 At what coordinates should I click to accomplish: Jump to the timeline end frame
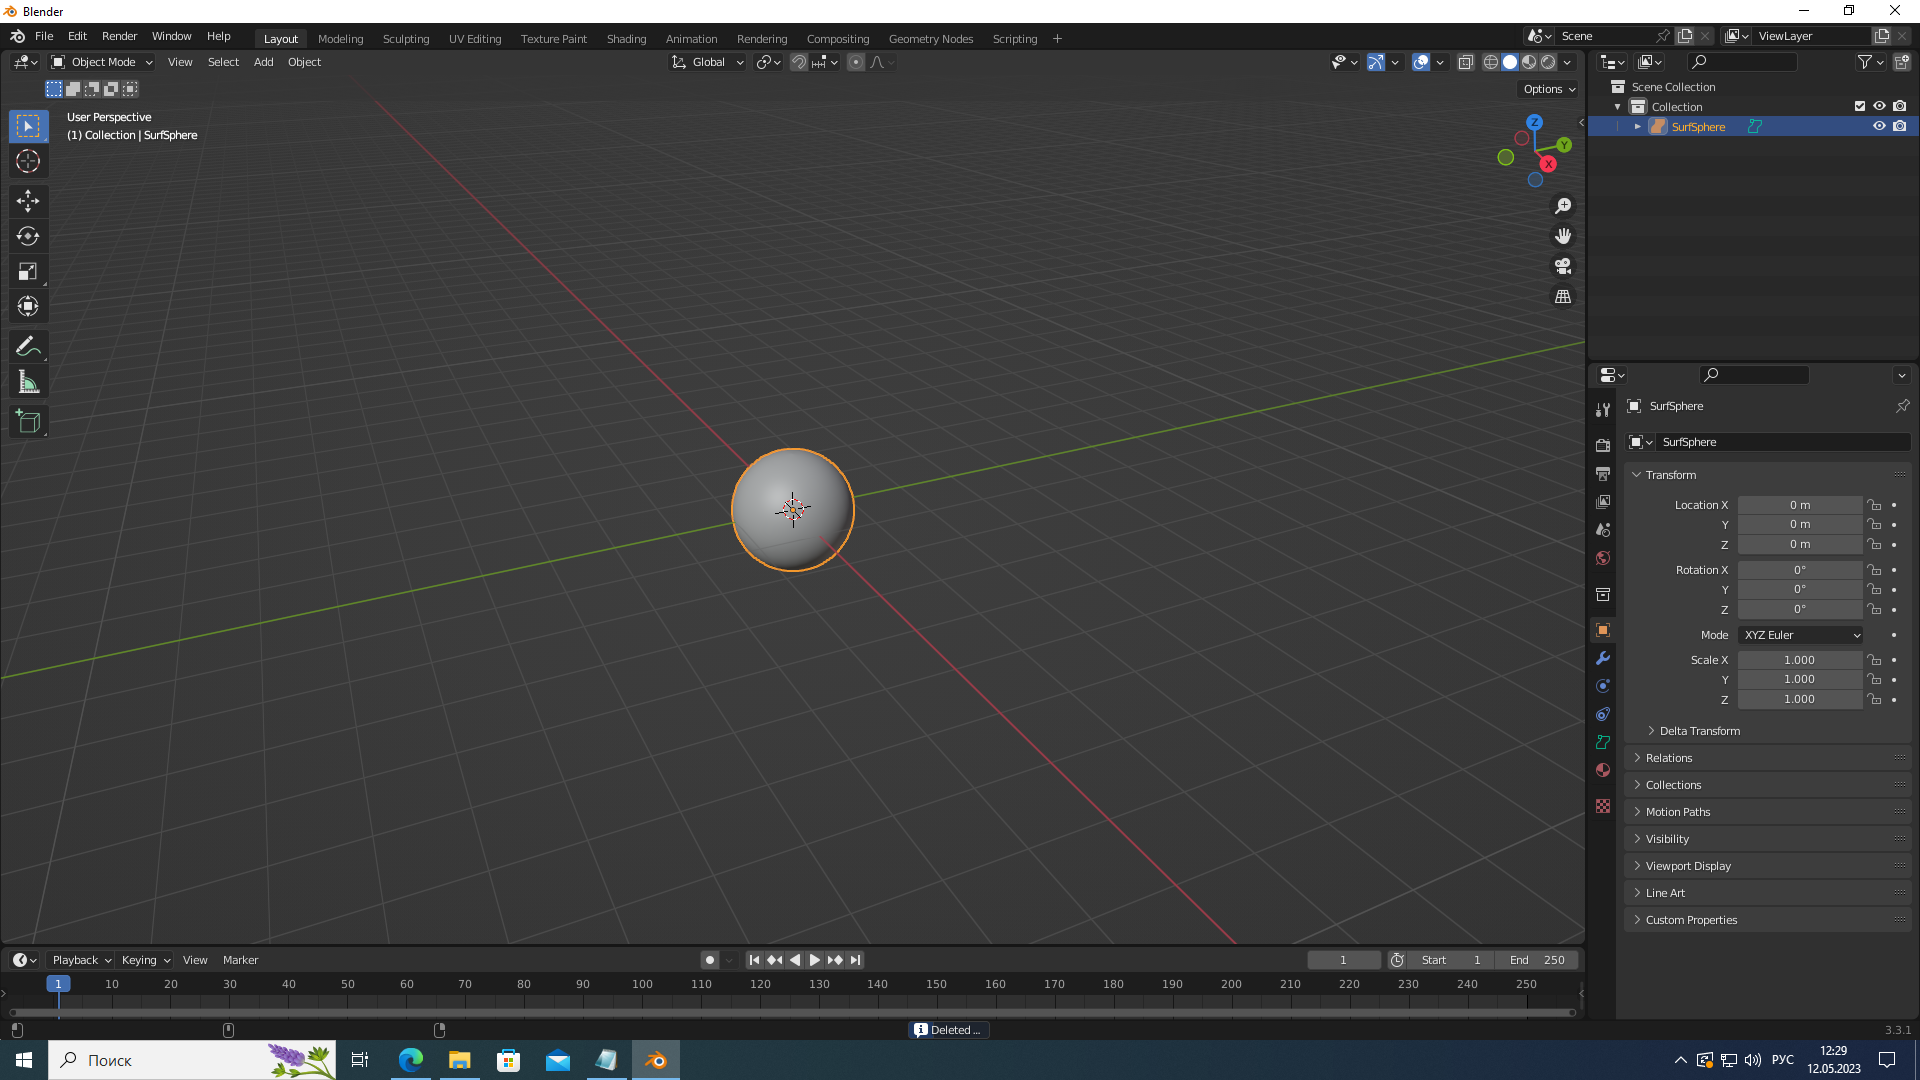855,960
